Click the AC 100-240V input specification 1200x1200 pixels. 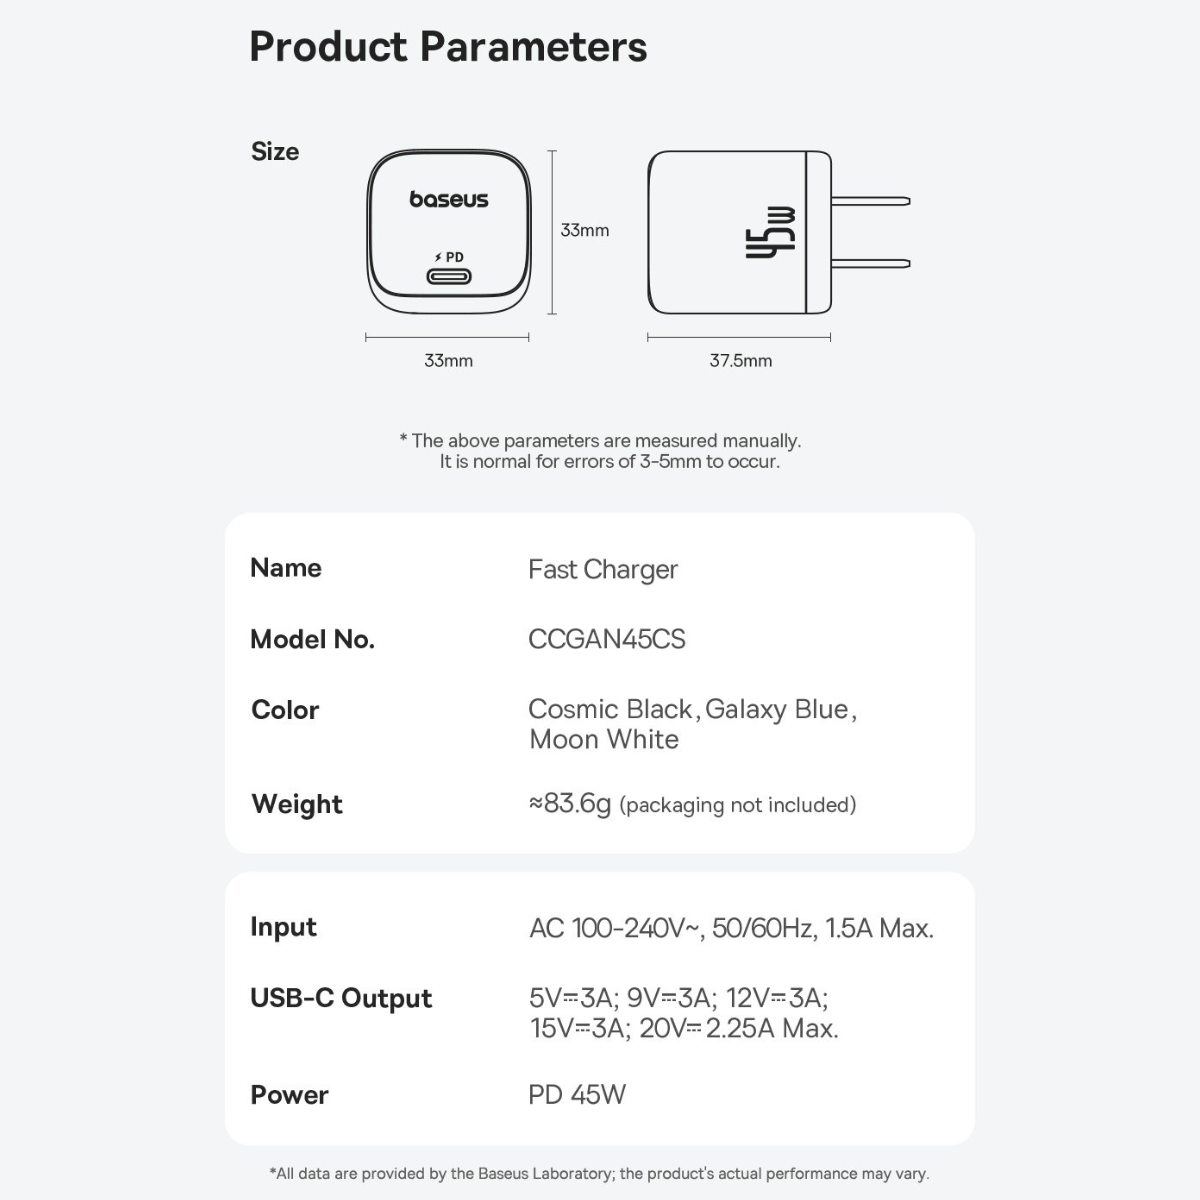(731, 928)
